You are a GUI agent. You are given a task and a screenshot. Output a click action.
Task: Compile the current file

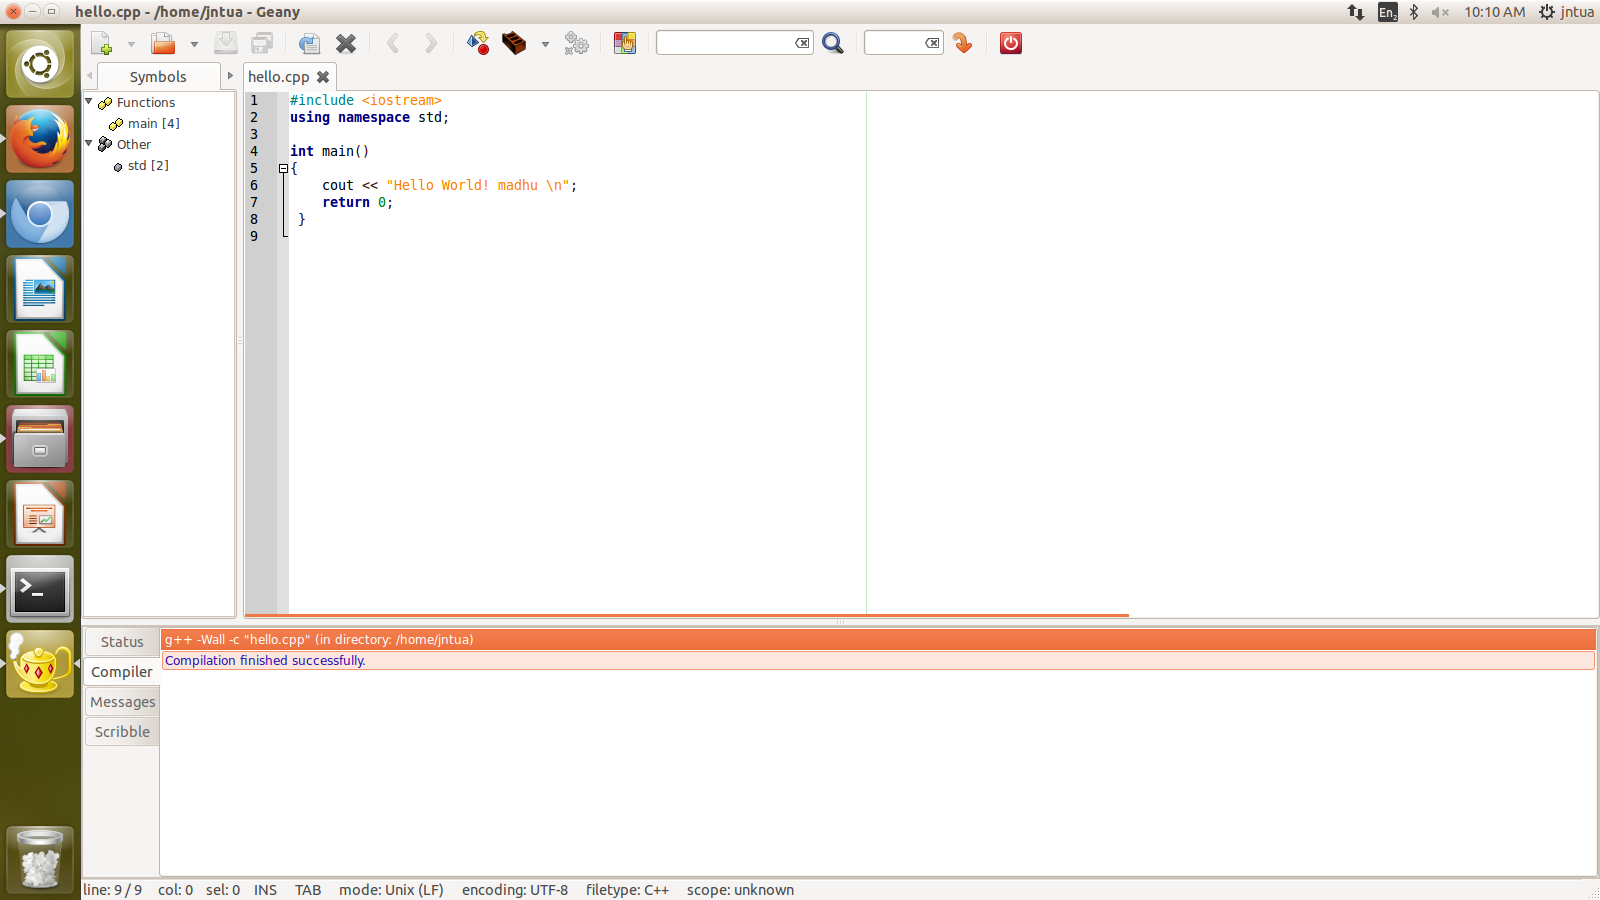(x=478, y=43)
